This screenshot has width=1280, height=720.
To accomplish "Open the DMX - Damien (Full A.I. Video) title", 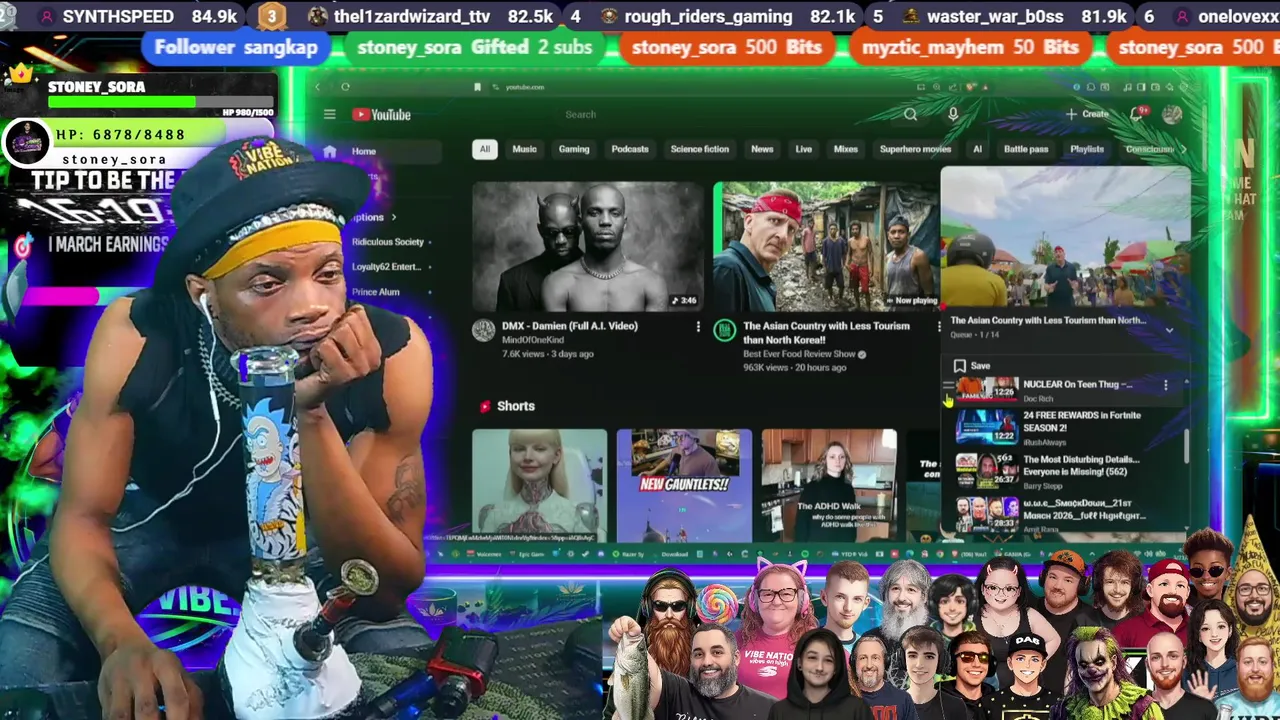I will tap(570, 326).
